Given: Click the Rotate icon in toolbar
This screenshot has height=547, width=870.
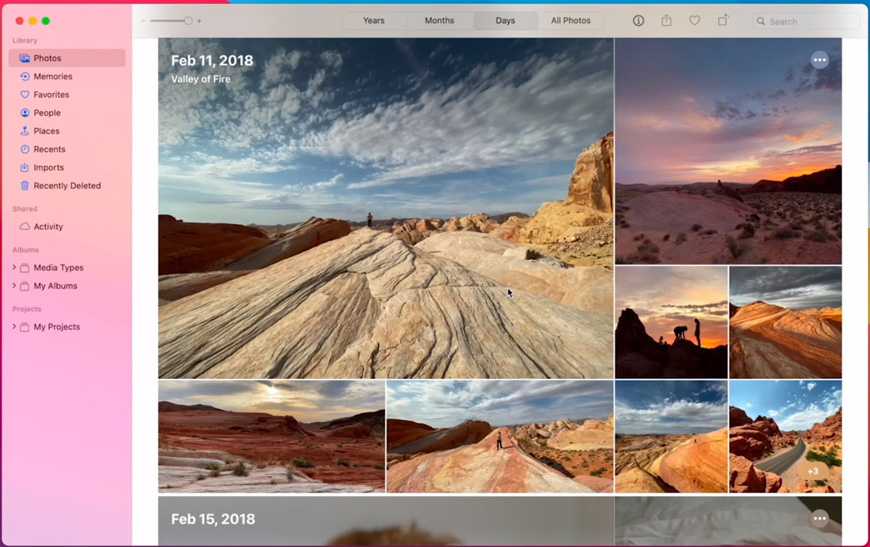Looking at the screenshot, I should click(x=723, y=21).
